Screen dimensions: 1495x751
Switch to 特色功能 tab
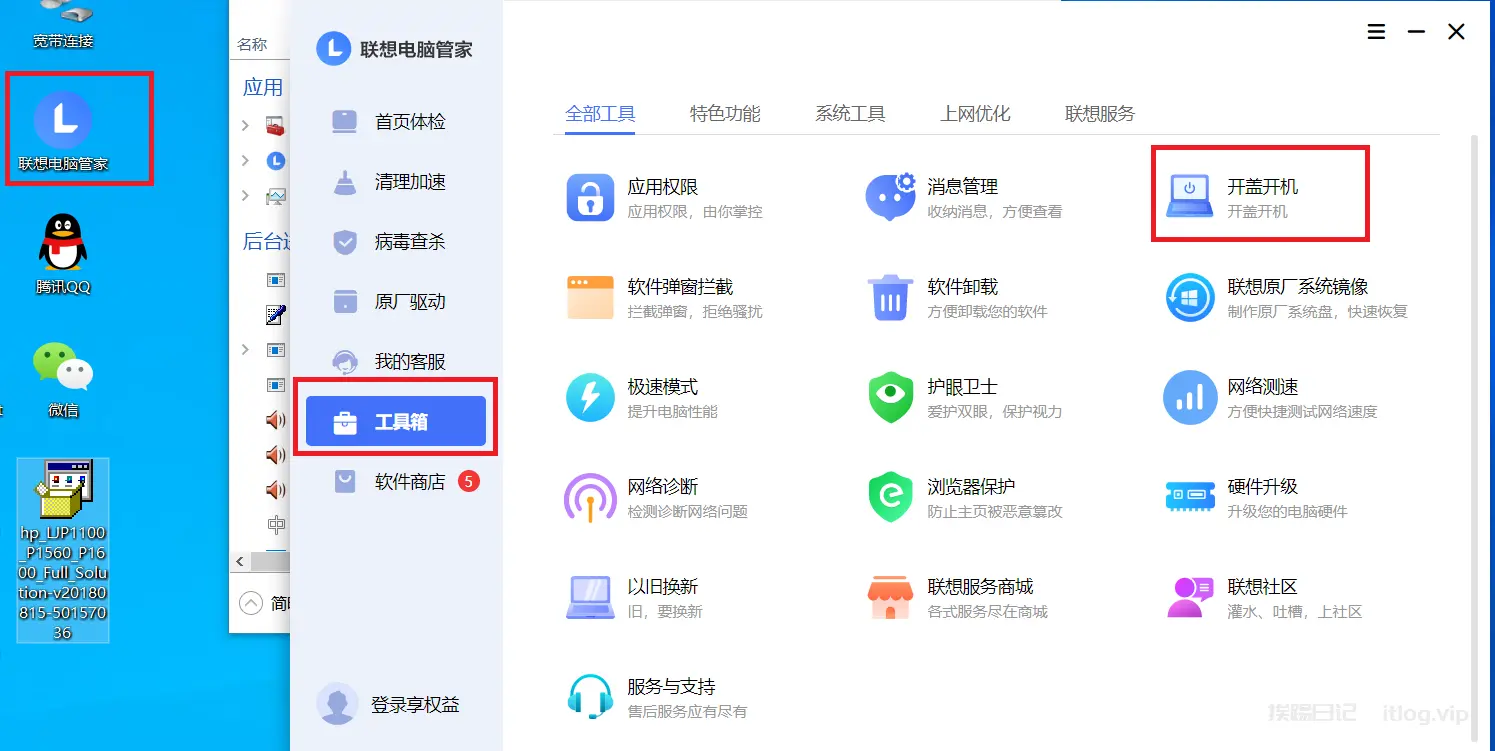click(725, 114)
